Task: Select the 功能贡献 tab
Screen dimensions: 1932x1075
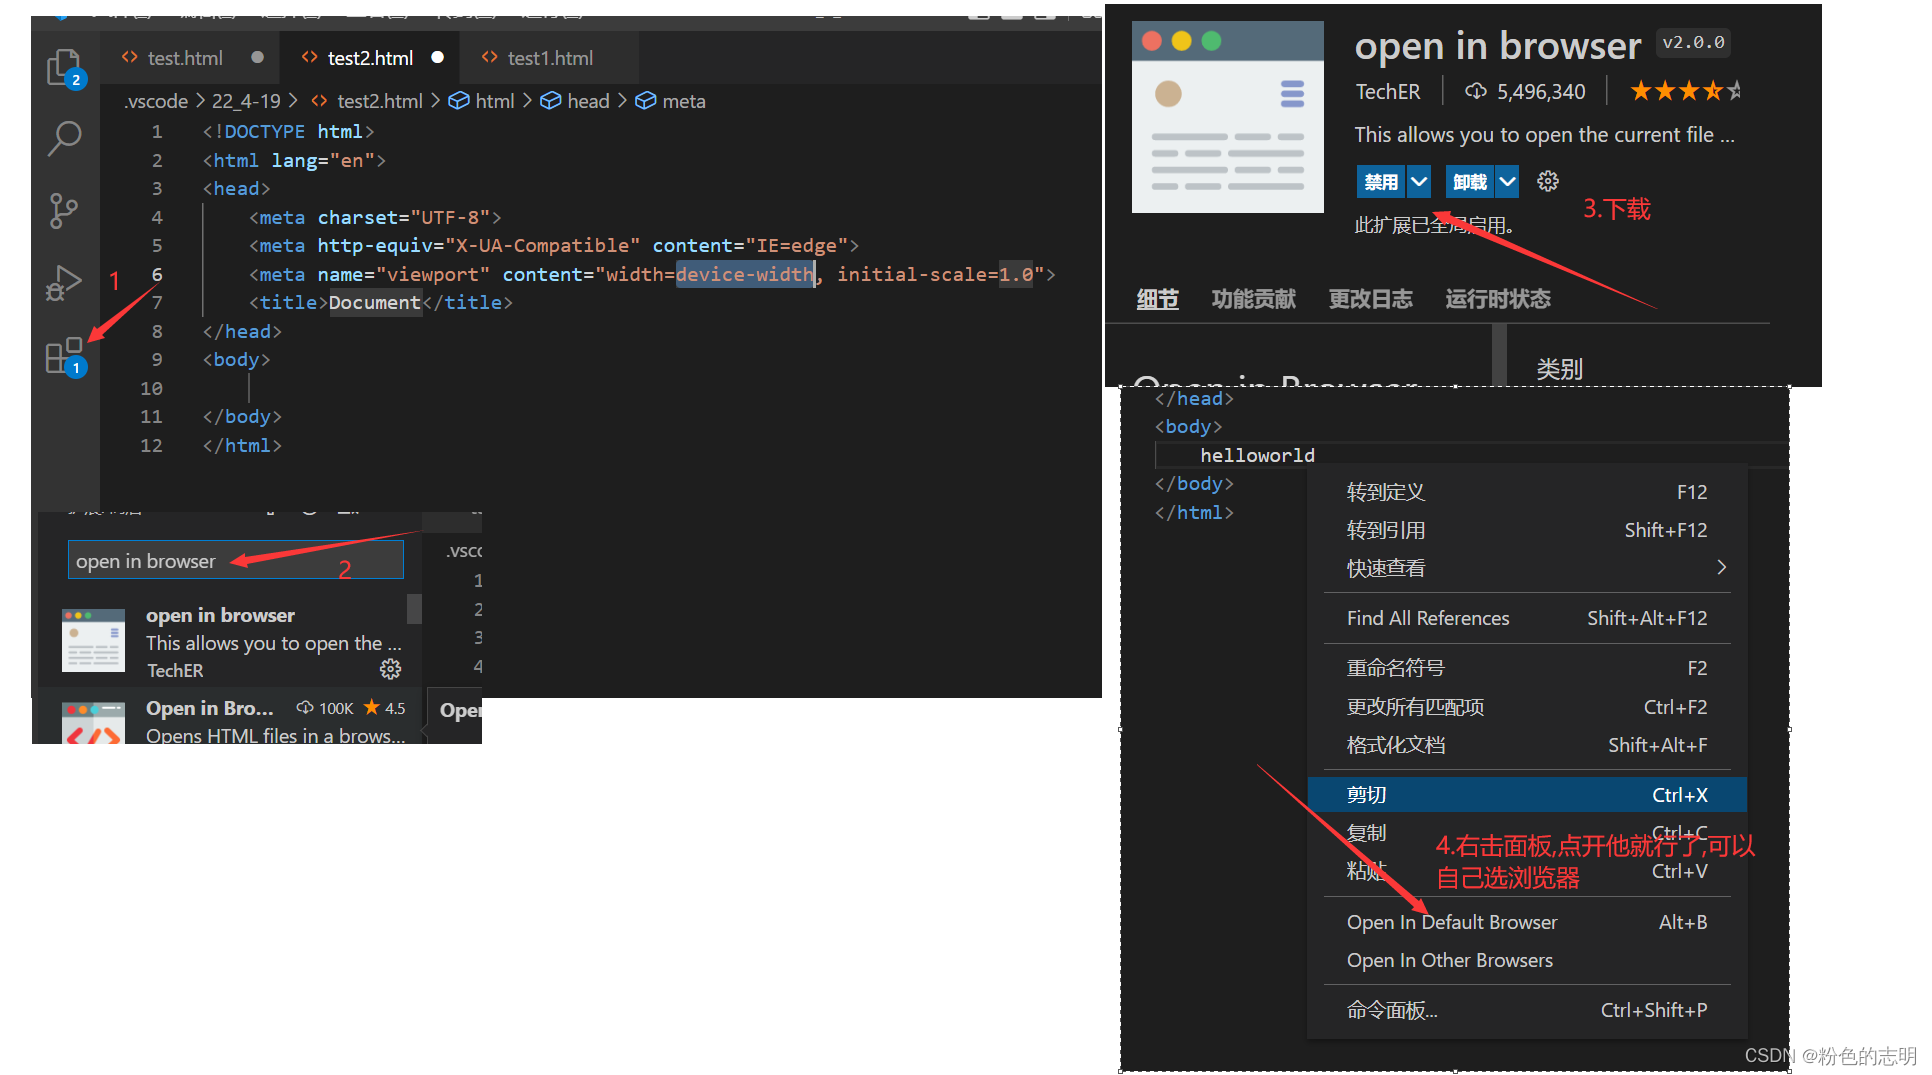Action: pyautogui.click(x=1253, y=299)
